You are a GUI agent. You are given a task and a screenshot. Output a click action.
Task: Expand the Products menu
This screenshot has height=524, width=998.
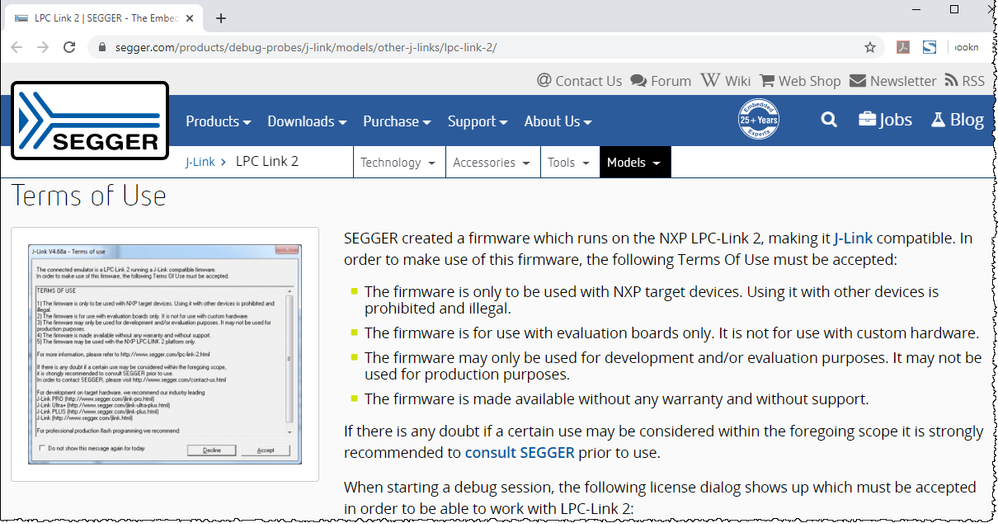click(218, 121)
